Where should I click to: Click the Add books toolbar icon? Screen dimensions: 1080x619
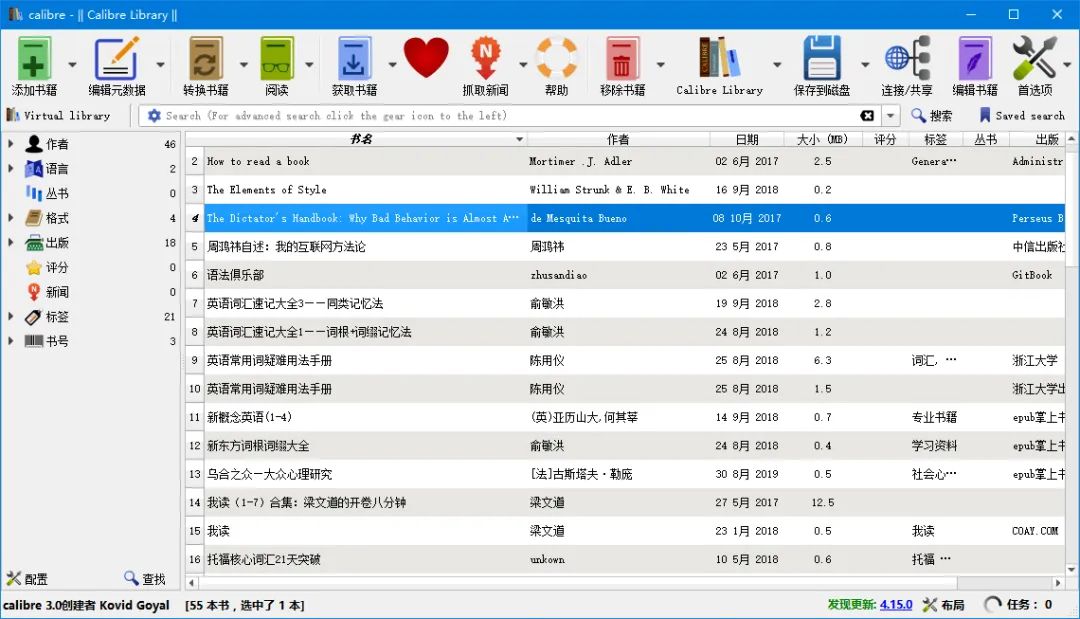click(33, 59)
